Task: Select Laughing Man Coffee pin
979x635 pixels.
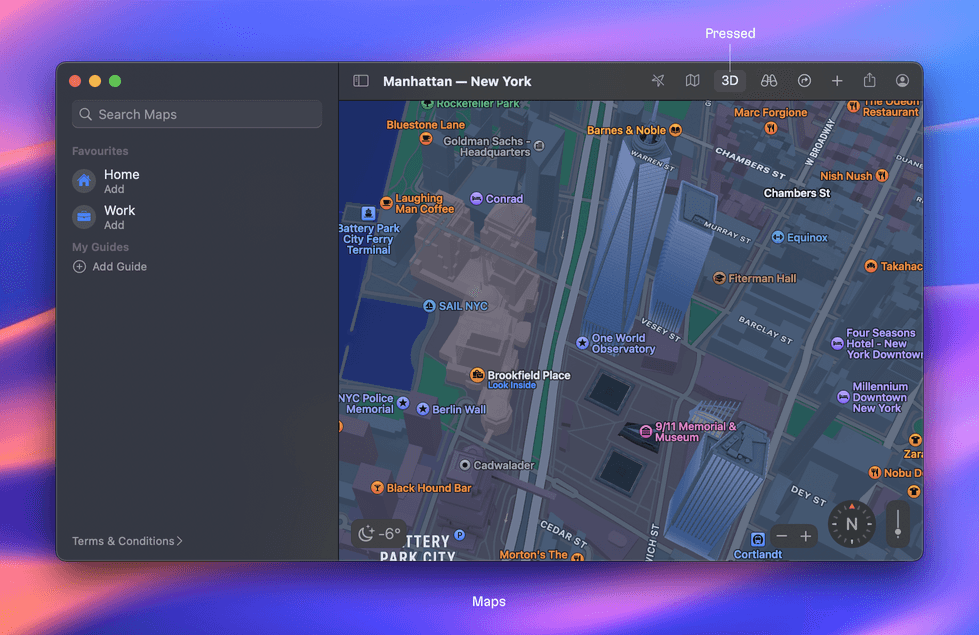Action: click(386, 203)
